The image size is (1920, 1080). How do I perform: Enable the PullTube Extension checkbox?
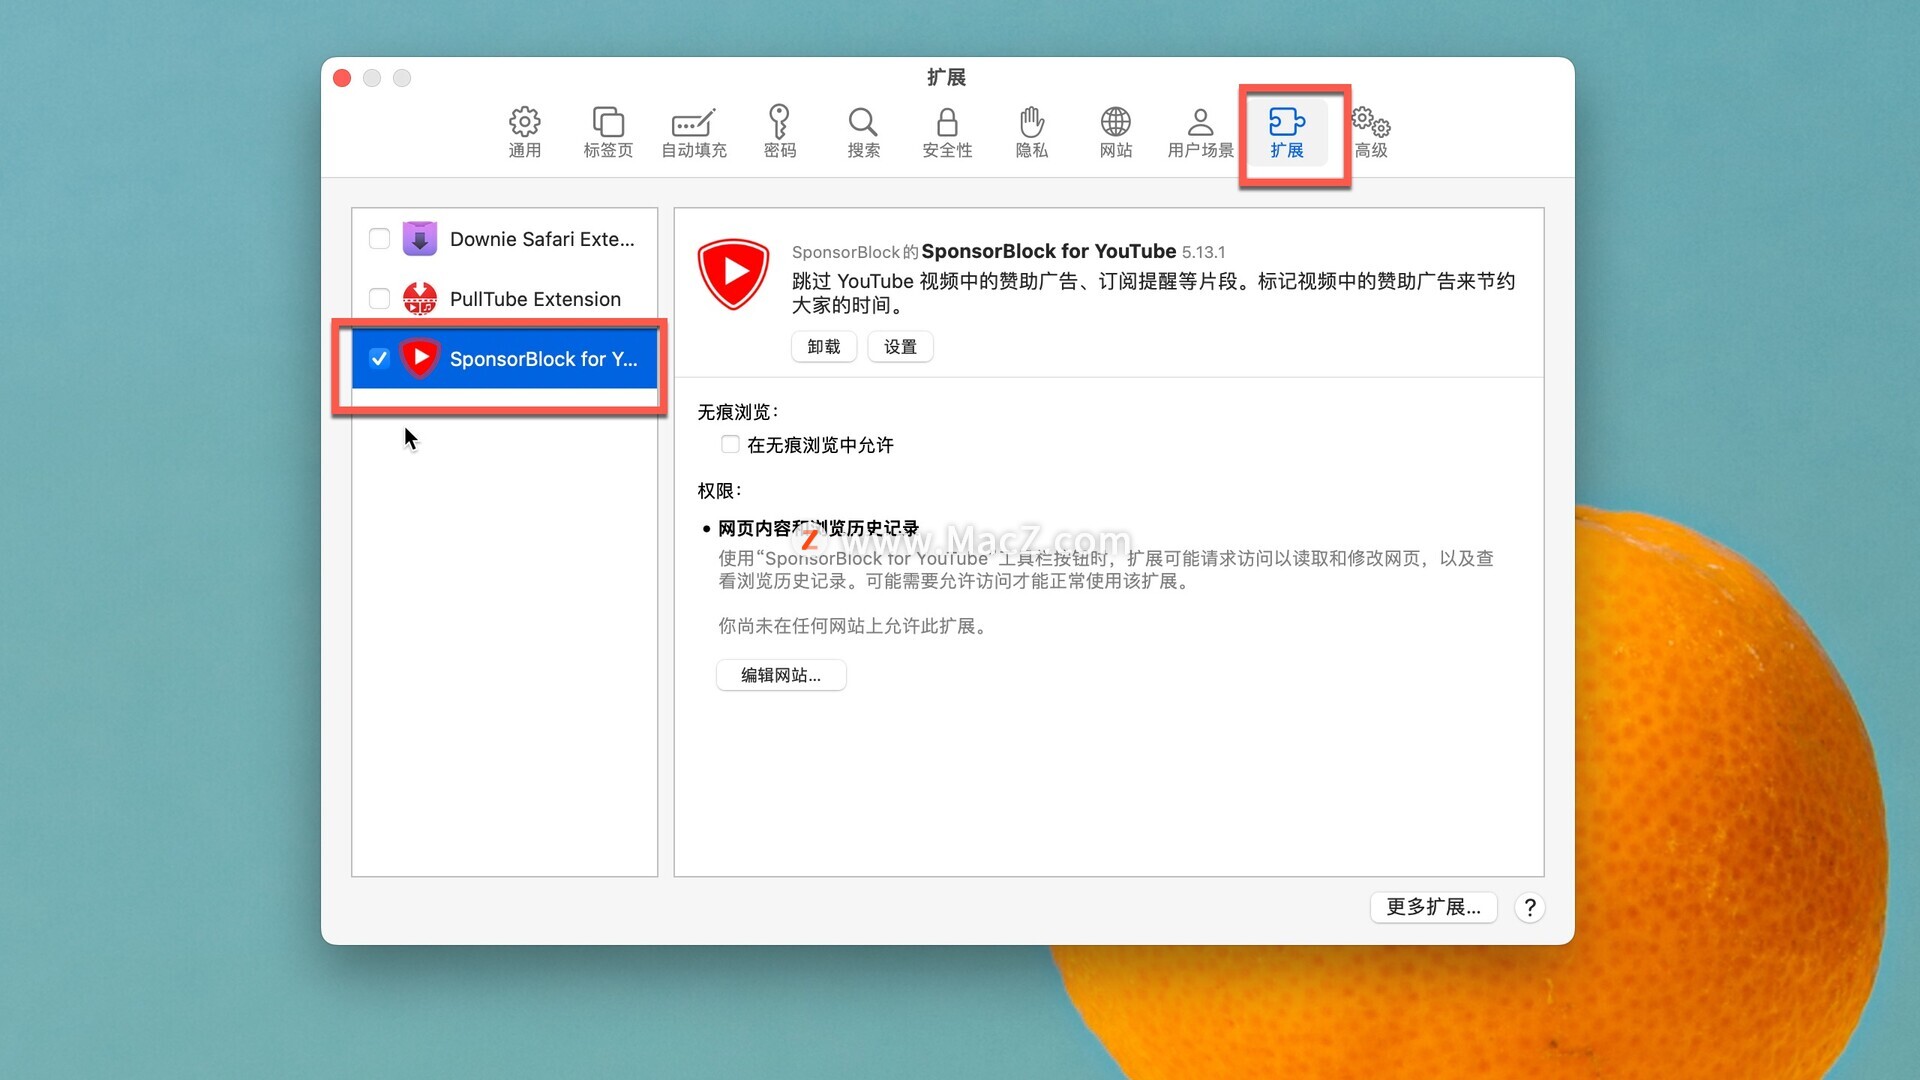tap(379, 299)
